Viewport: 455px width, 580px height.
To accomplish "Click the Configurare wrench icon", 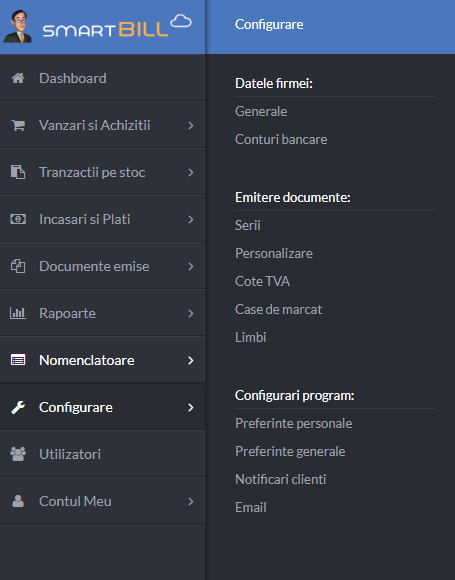I will [18, 407].
